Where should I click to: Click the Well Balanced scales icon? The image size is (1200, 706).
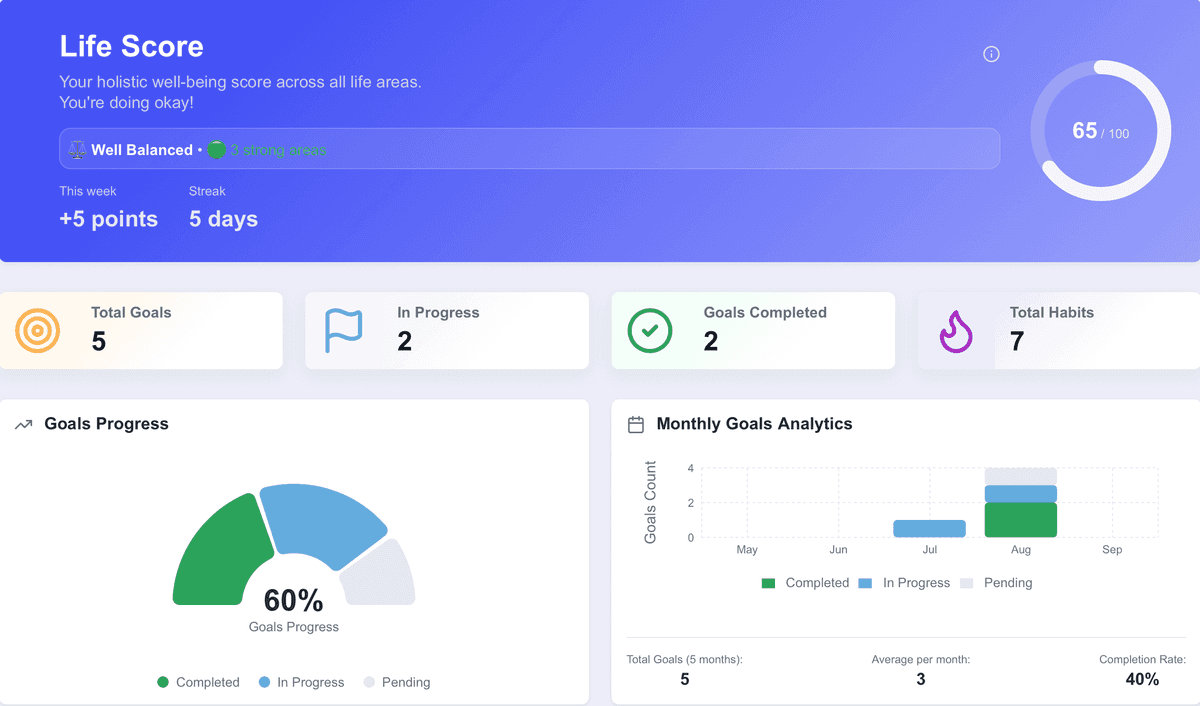[77, 149]
